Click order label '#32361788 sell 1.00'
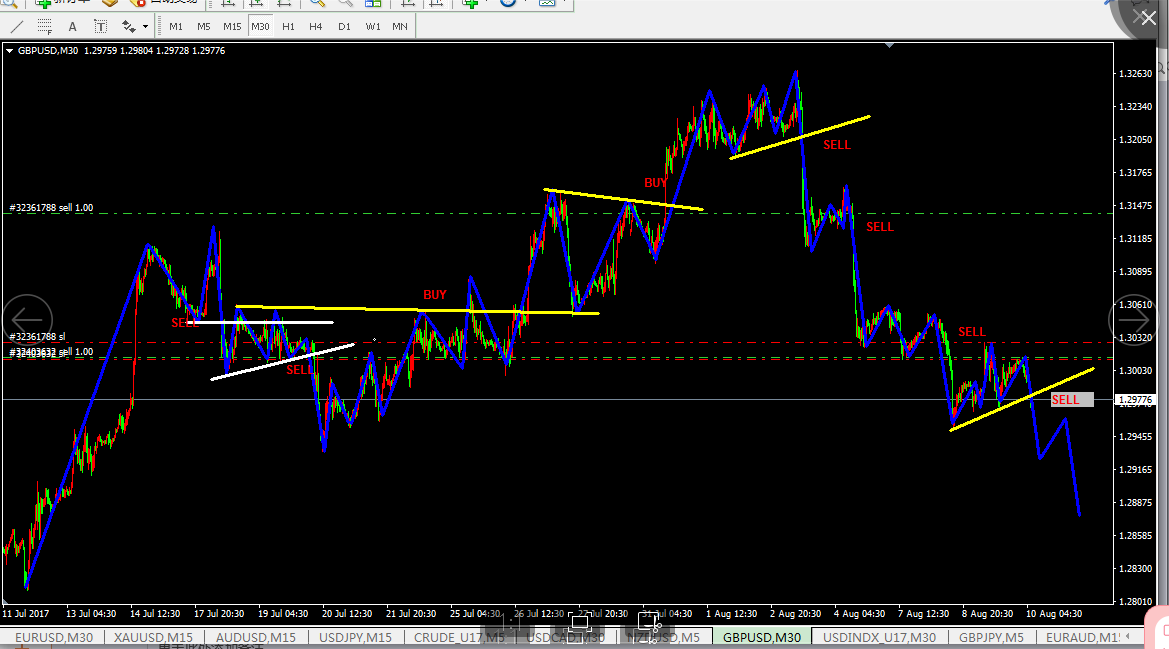 point(51,208)
